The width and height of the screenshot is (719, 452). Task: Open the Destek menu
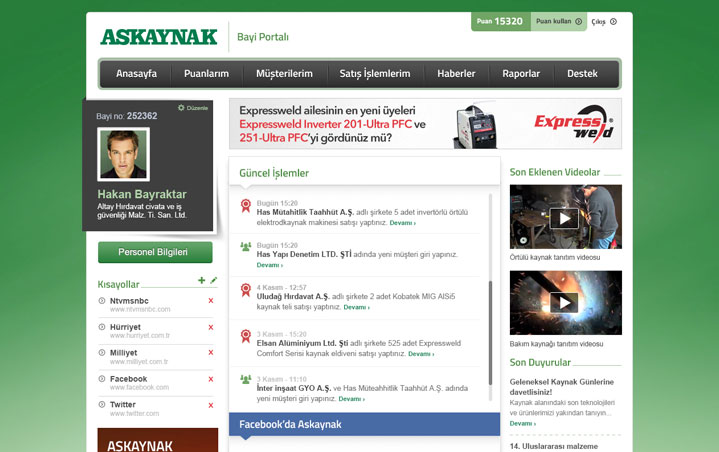point(582,73)
